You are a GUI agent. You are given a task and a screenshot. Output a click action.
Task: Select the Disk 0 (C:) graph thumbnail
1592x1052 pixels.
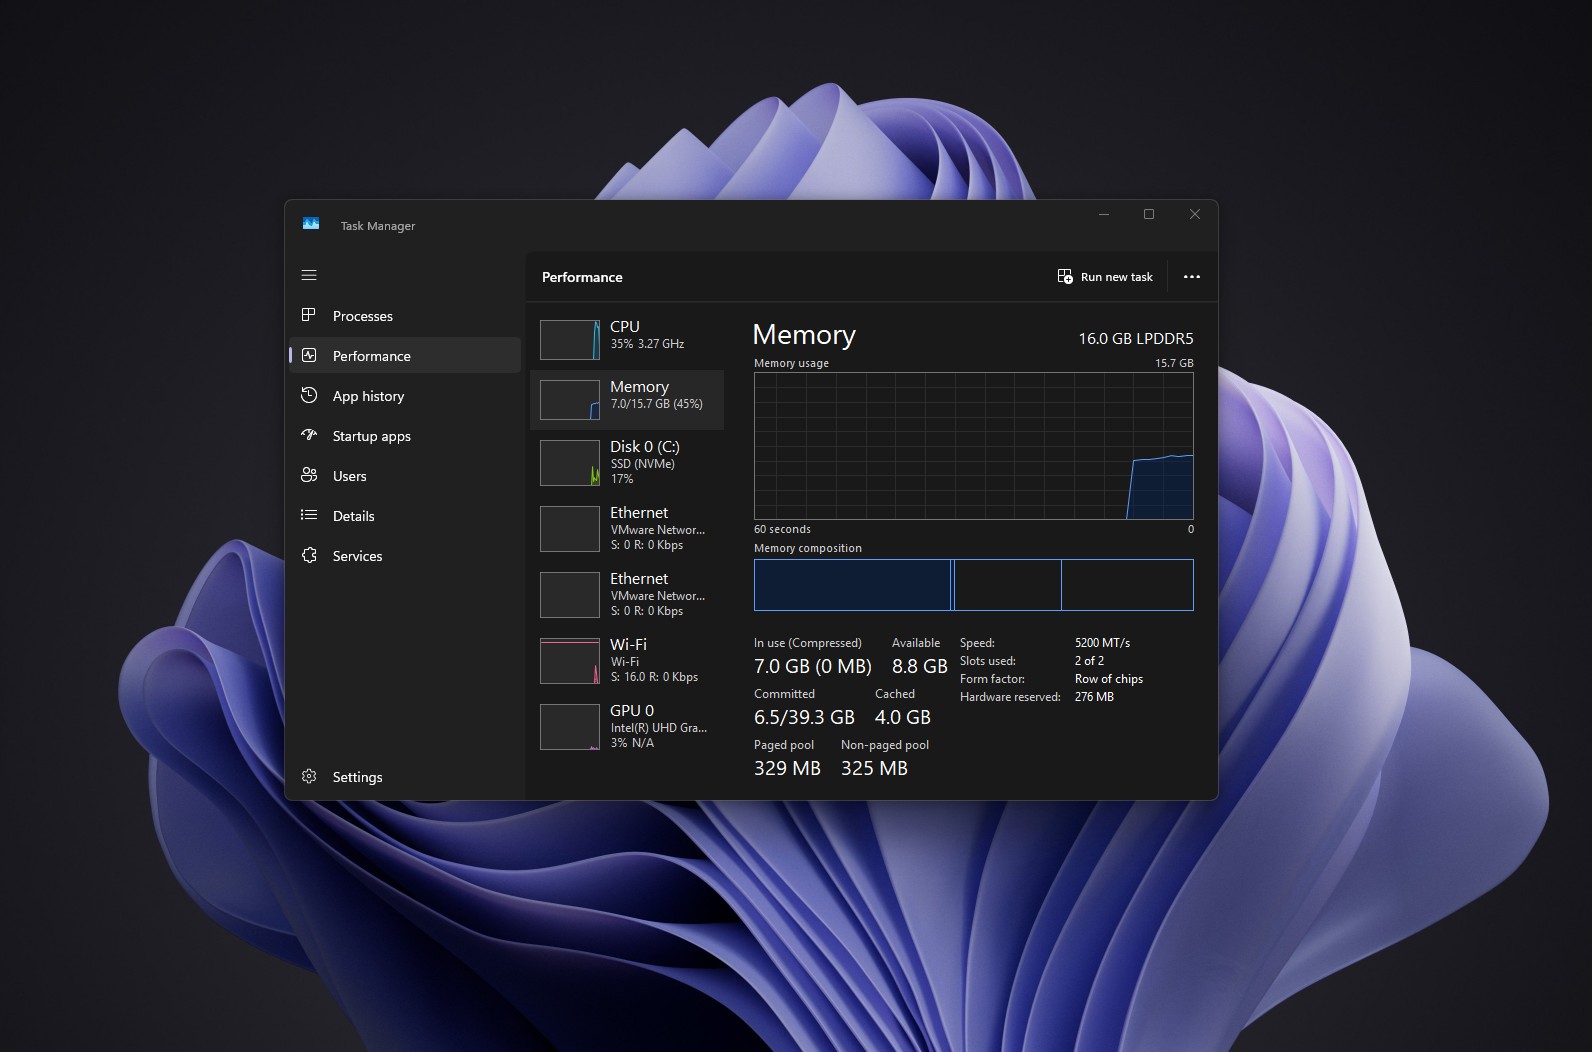click(x=570, y=464)
